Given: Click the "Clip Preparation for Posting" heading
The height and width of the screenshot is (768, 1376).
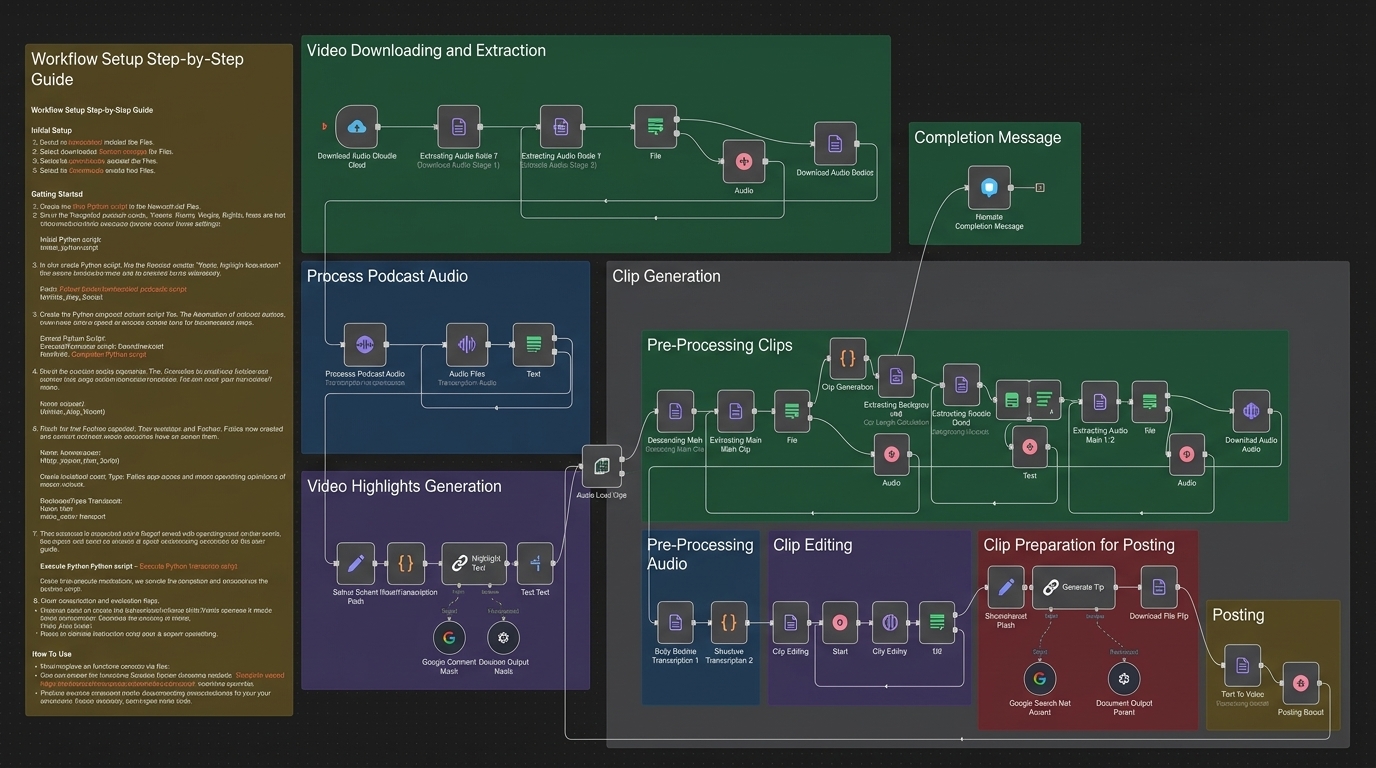Looking at the screenshot, I should [1078, 545].
